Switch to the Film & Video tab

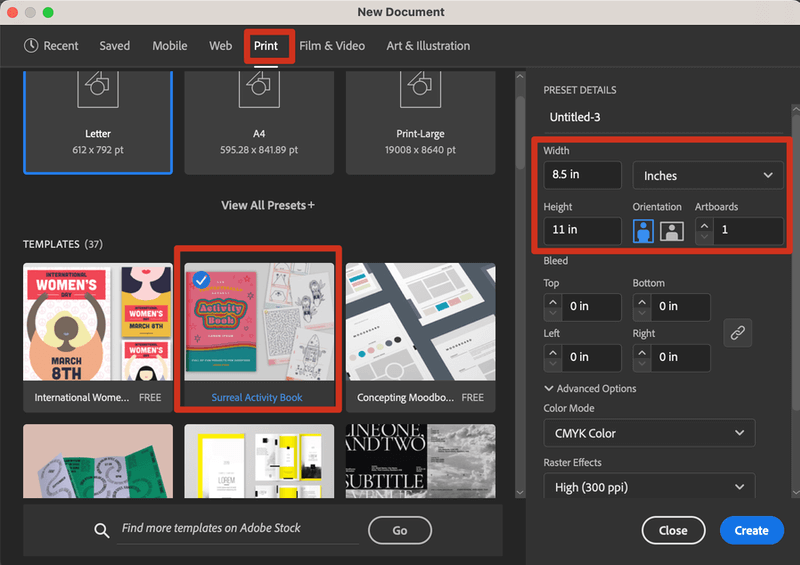coord(332,46)
